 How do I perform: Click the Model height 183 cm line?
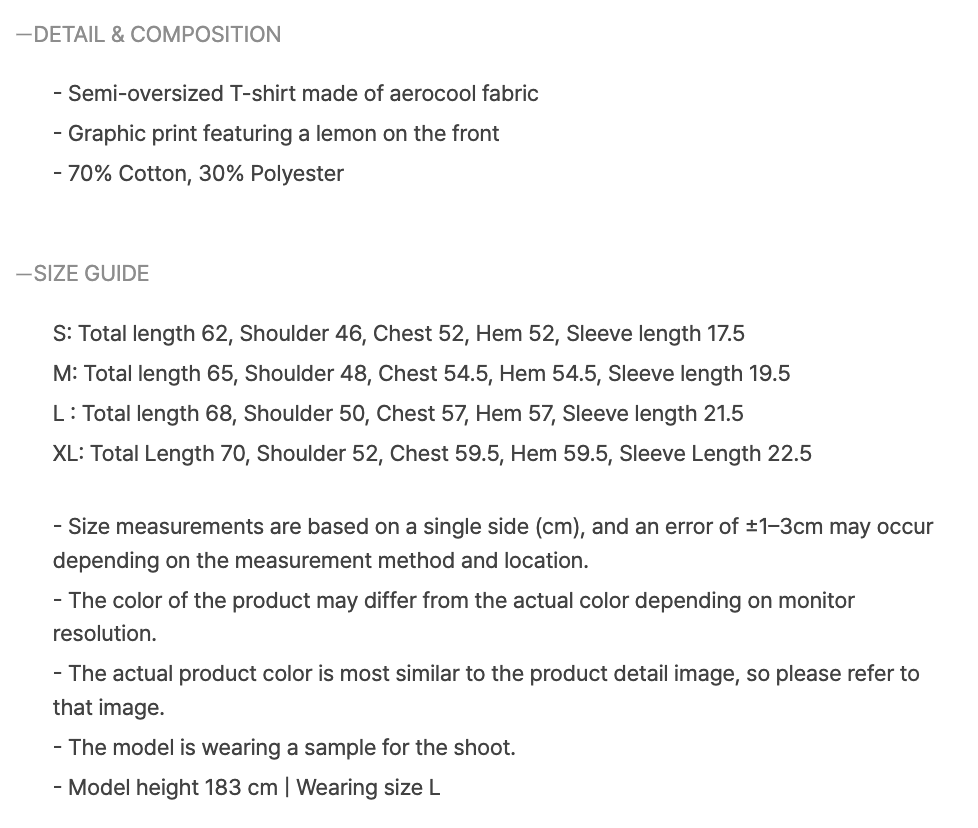(246, 787)
